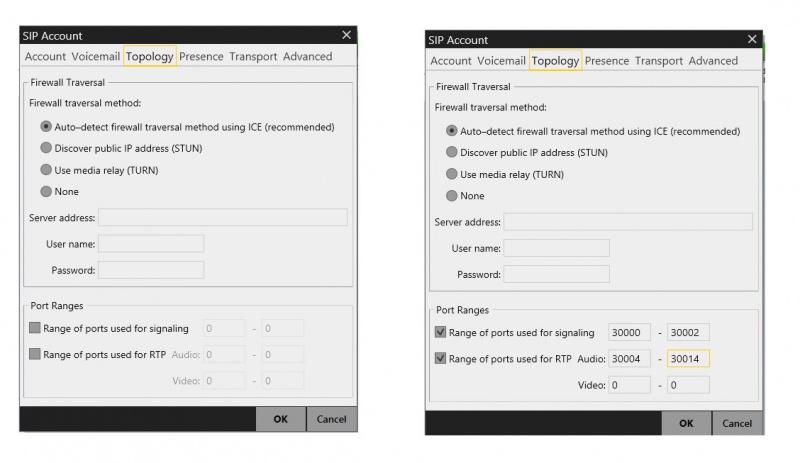Uncheck the checked RTP port range checkbox
The height and width of the screenshot is (463, 800).
point(441,358)
